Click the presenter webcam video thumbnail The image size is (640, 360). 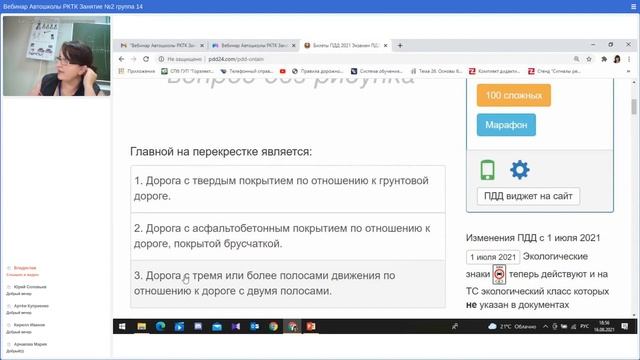click(x=57, y=56)
